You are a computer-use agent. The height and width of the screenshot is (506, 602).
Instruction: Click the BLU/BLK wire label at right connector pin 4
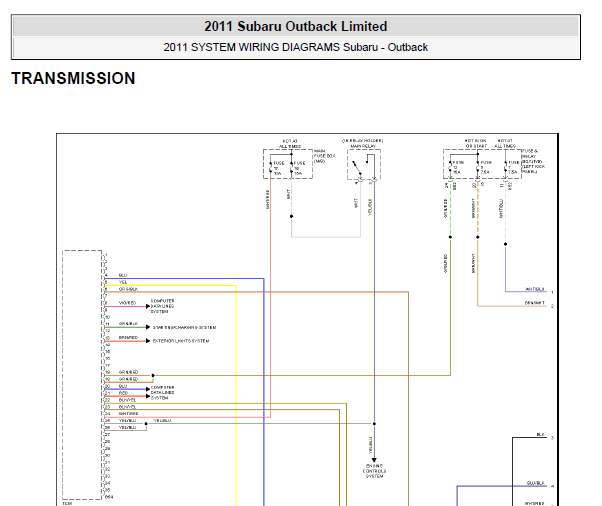point(536,483)
